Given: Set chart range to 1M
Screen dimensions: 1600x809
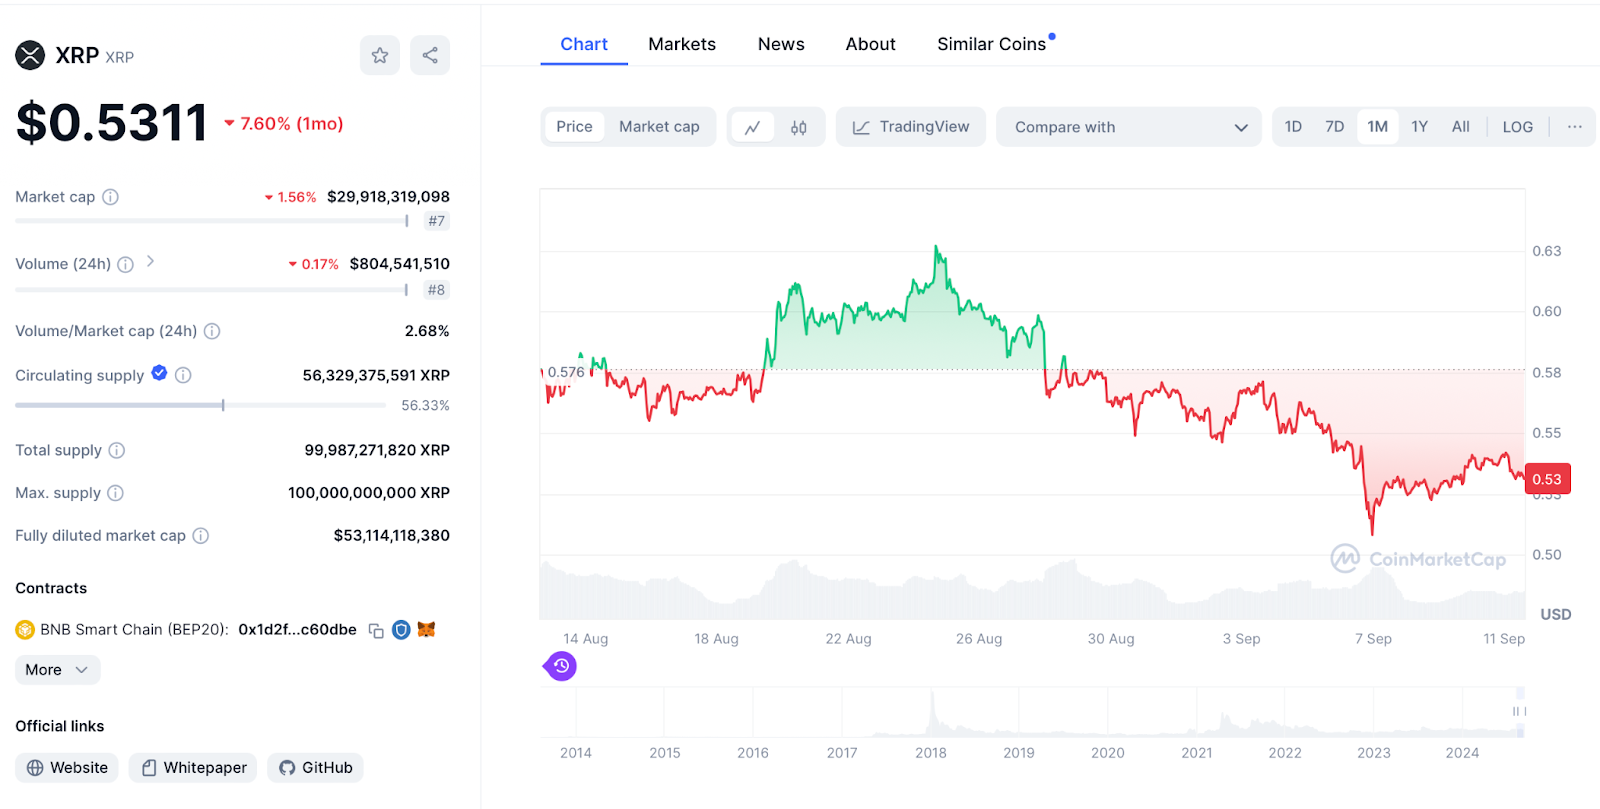Looking at the screenshot, I should [1377, 127].
